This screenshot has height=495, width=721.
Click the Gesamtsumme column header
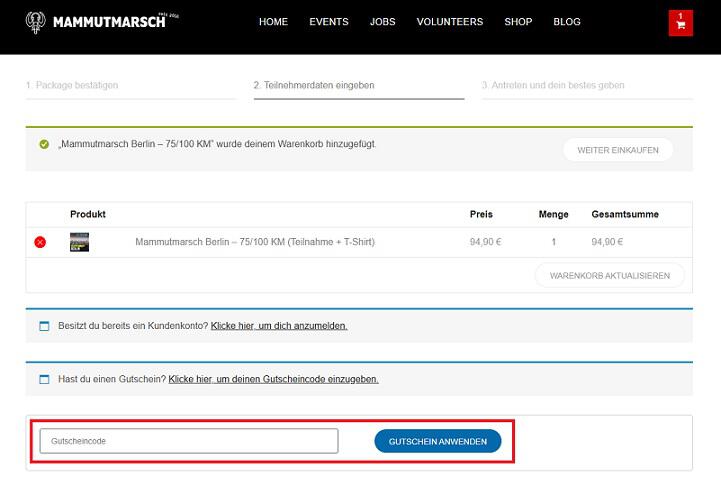[625, 214]
